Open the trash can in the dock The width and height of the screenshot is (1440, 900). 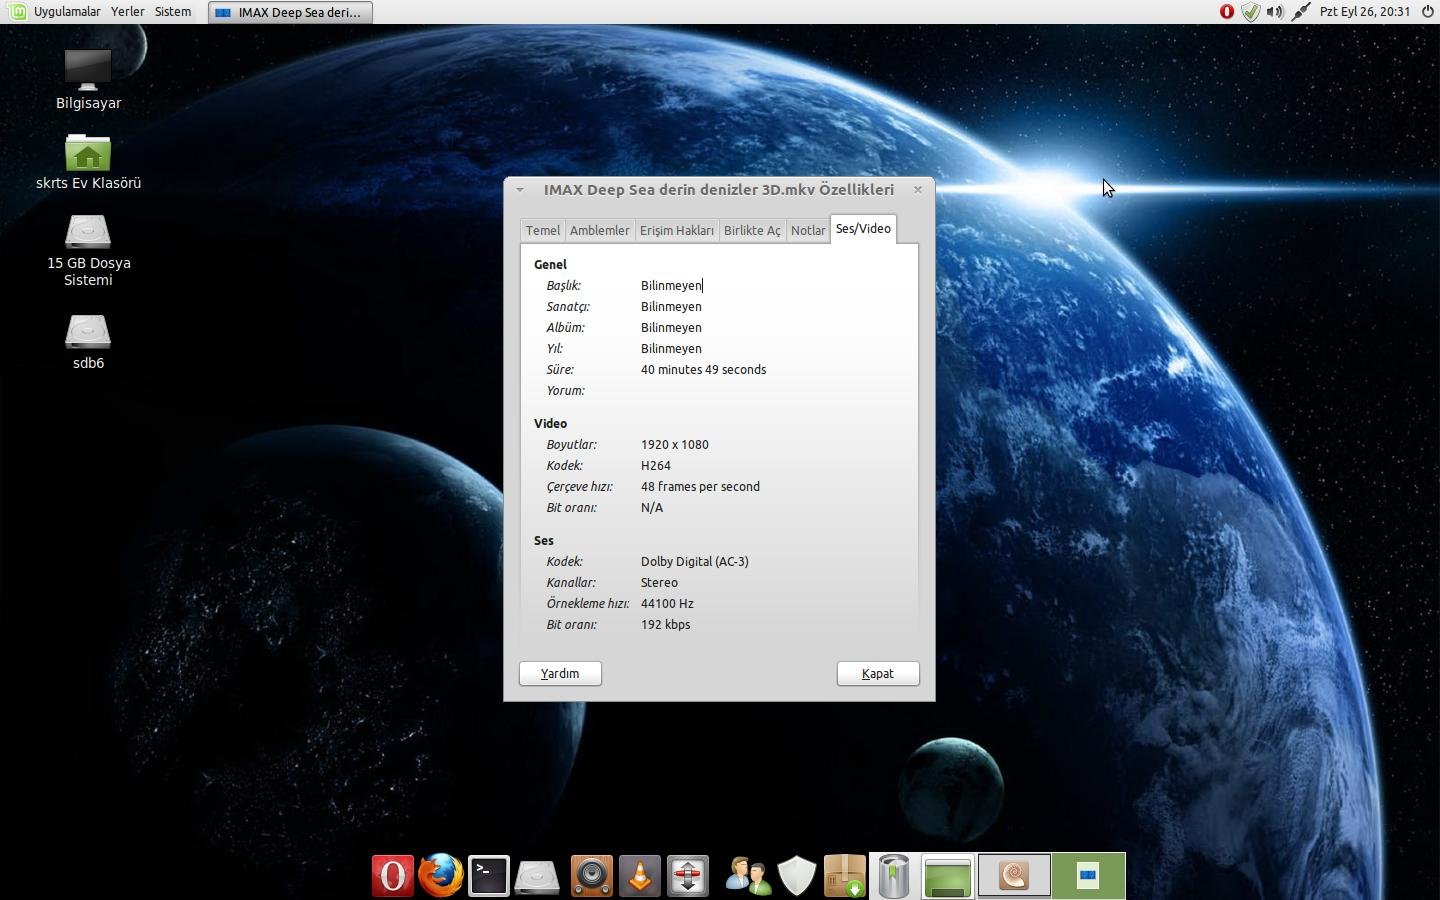(894, 876)
